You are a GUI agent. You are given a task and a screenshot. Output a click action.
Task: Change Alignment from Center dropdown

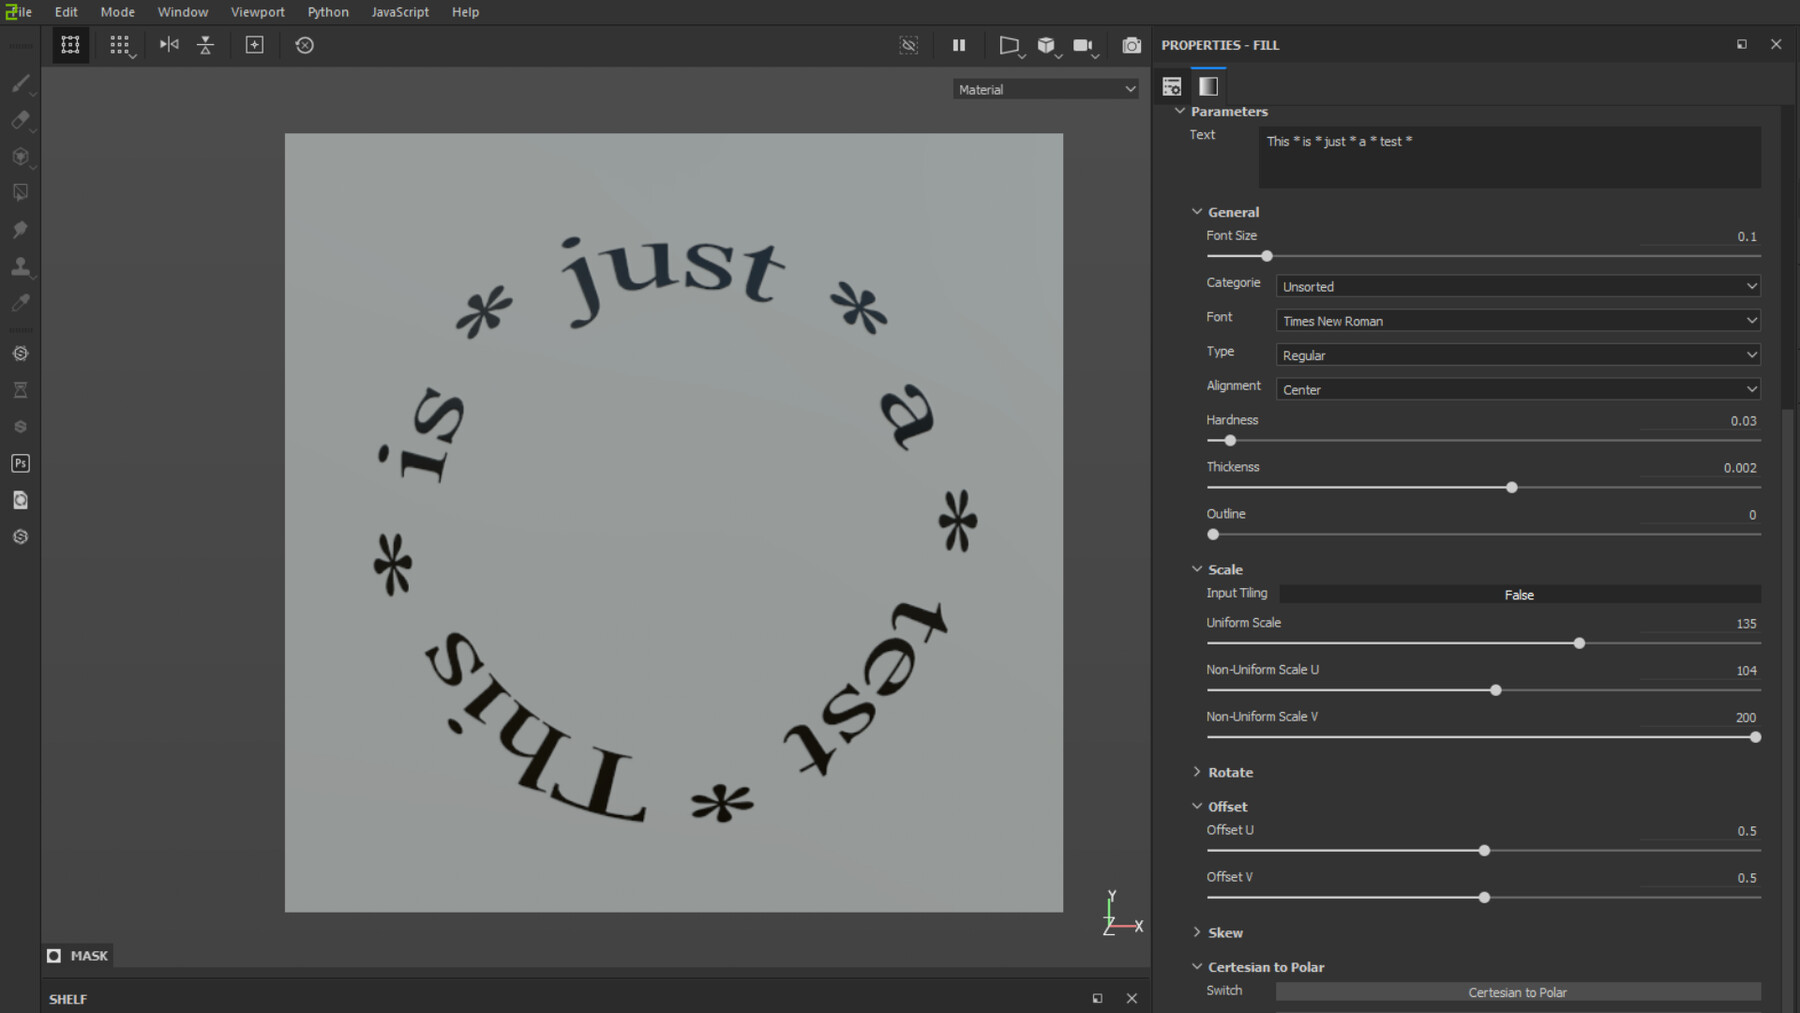[1517, 389]
